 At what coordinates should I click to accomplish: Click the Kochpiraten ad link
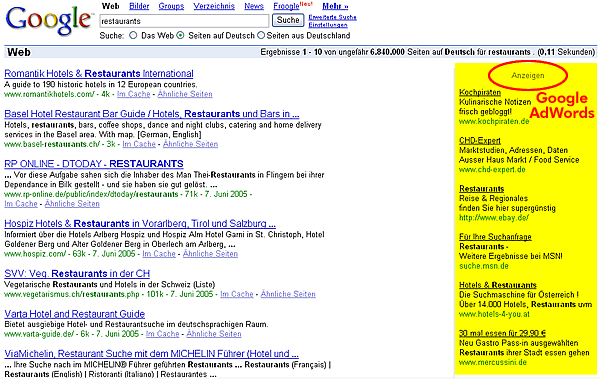tap(480, 92)
